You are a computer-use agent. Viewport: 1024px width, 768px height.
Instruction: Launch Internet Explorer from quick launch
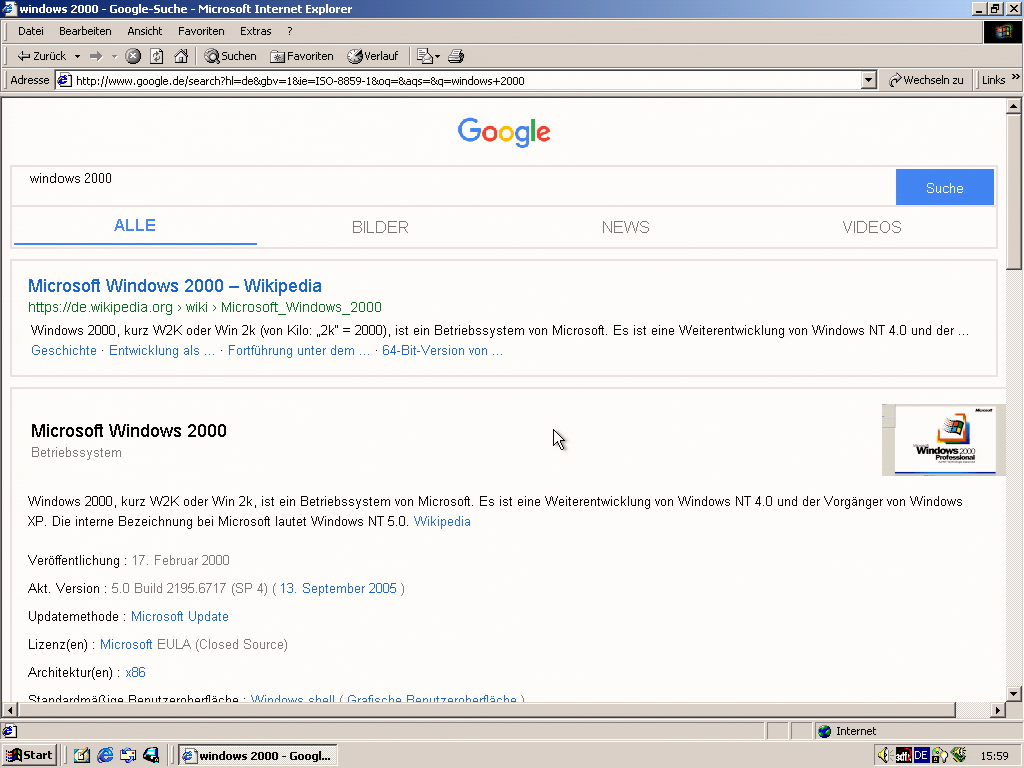point(105,756)
